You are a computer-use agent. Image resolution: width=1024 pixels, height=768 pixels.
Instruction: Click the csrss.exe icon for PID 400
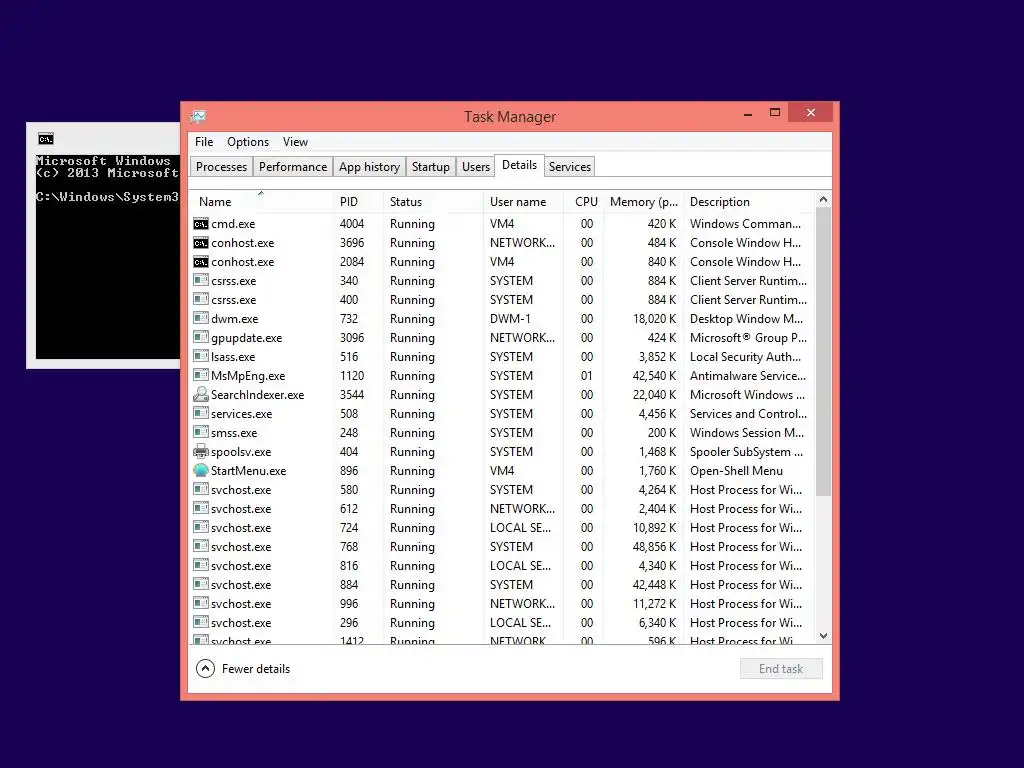coord(200,300)
